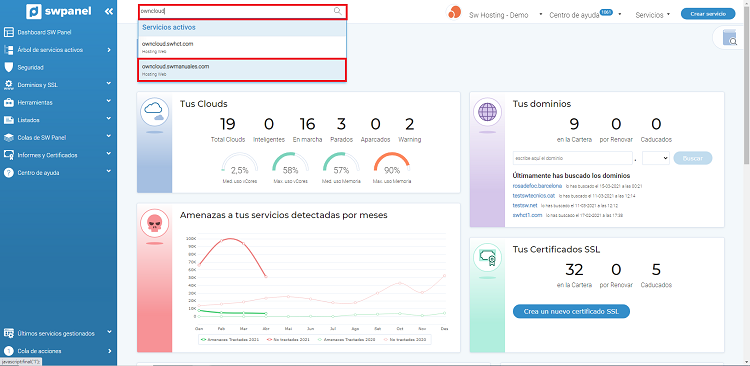Open Dashboard SW Panel

pos(44,33)
